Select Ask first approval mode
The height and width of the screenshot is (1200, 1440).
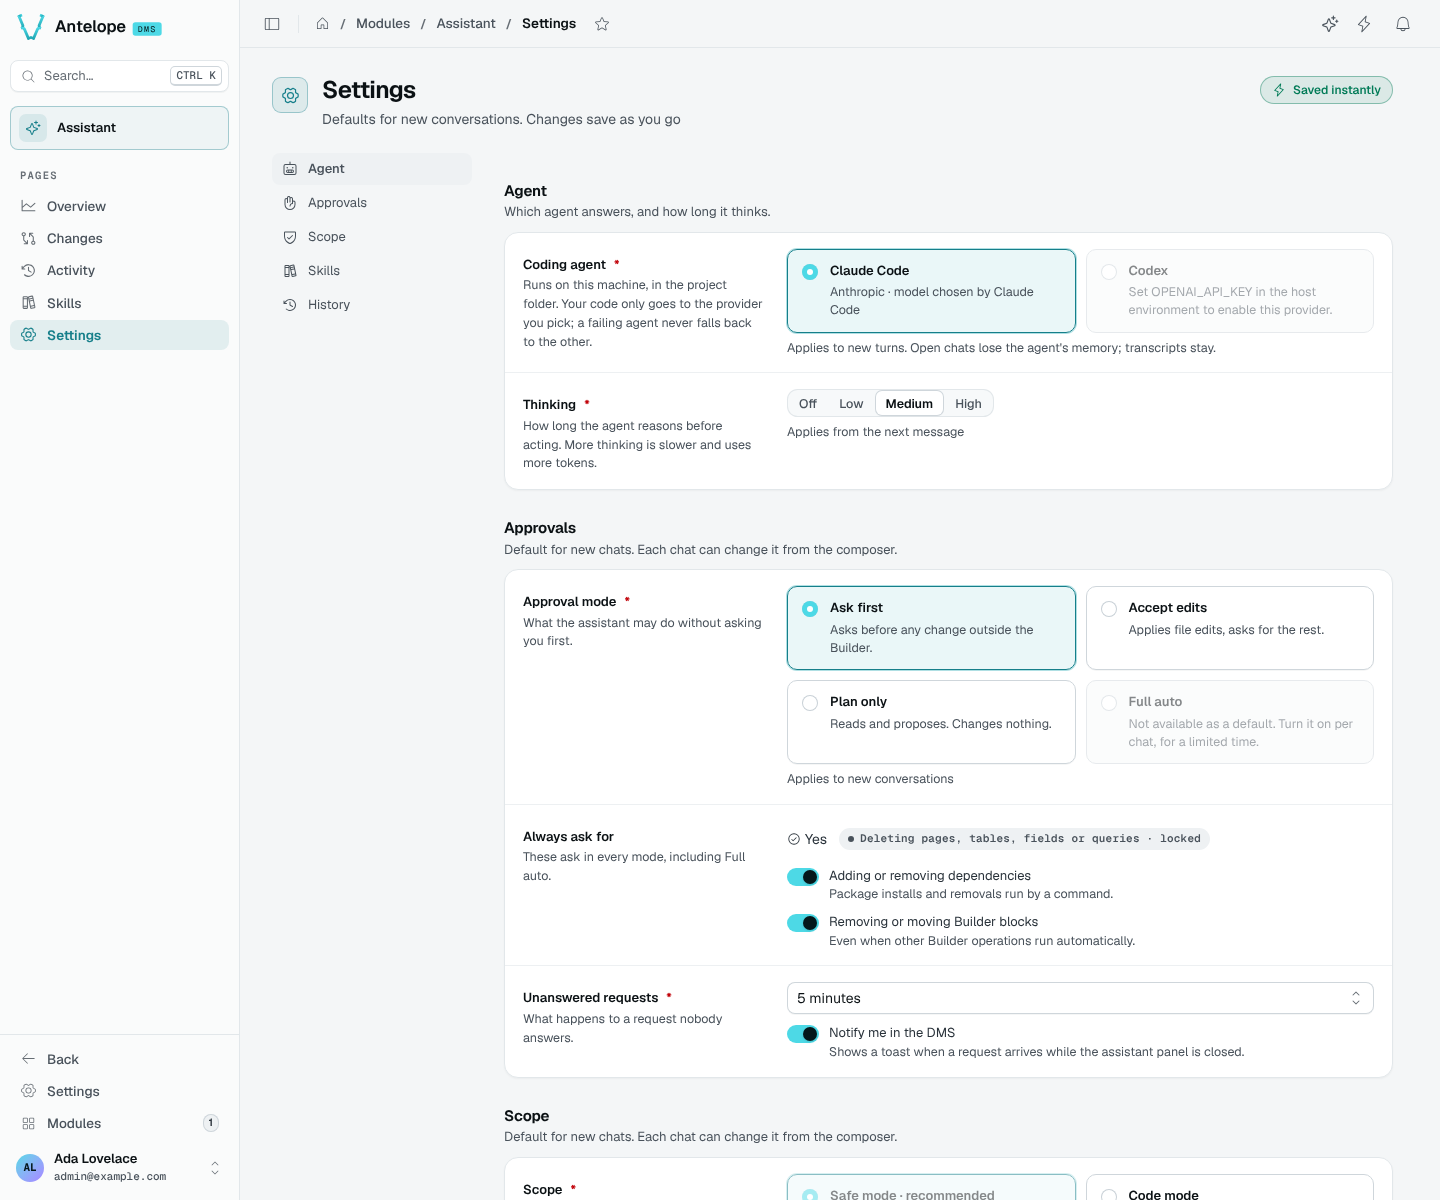tap(931, 628)
